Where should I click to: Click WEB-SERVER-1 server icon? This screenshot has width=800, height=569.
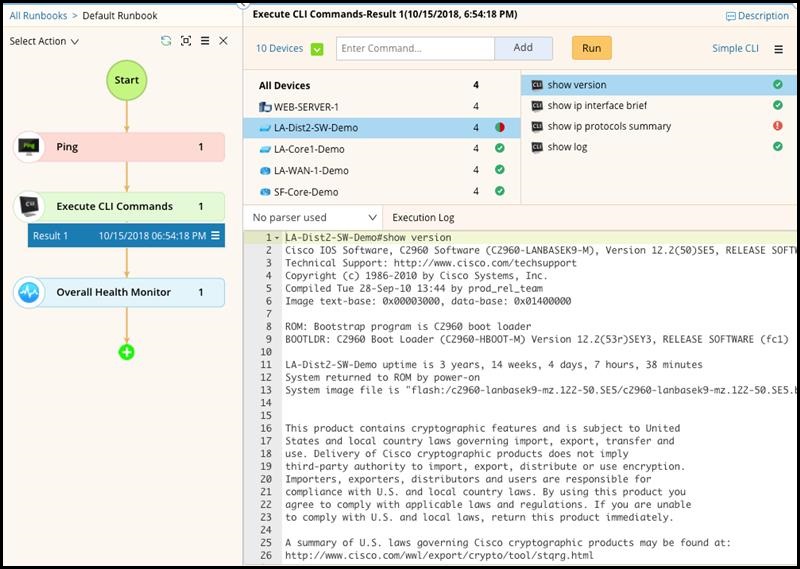click(x=265, y=107)
